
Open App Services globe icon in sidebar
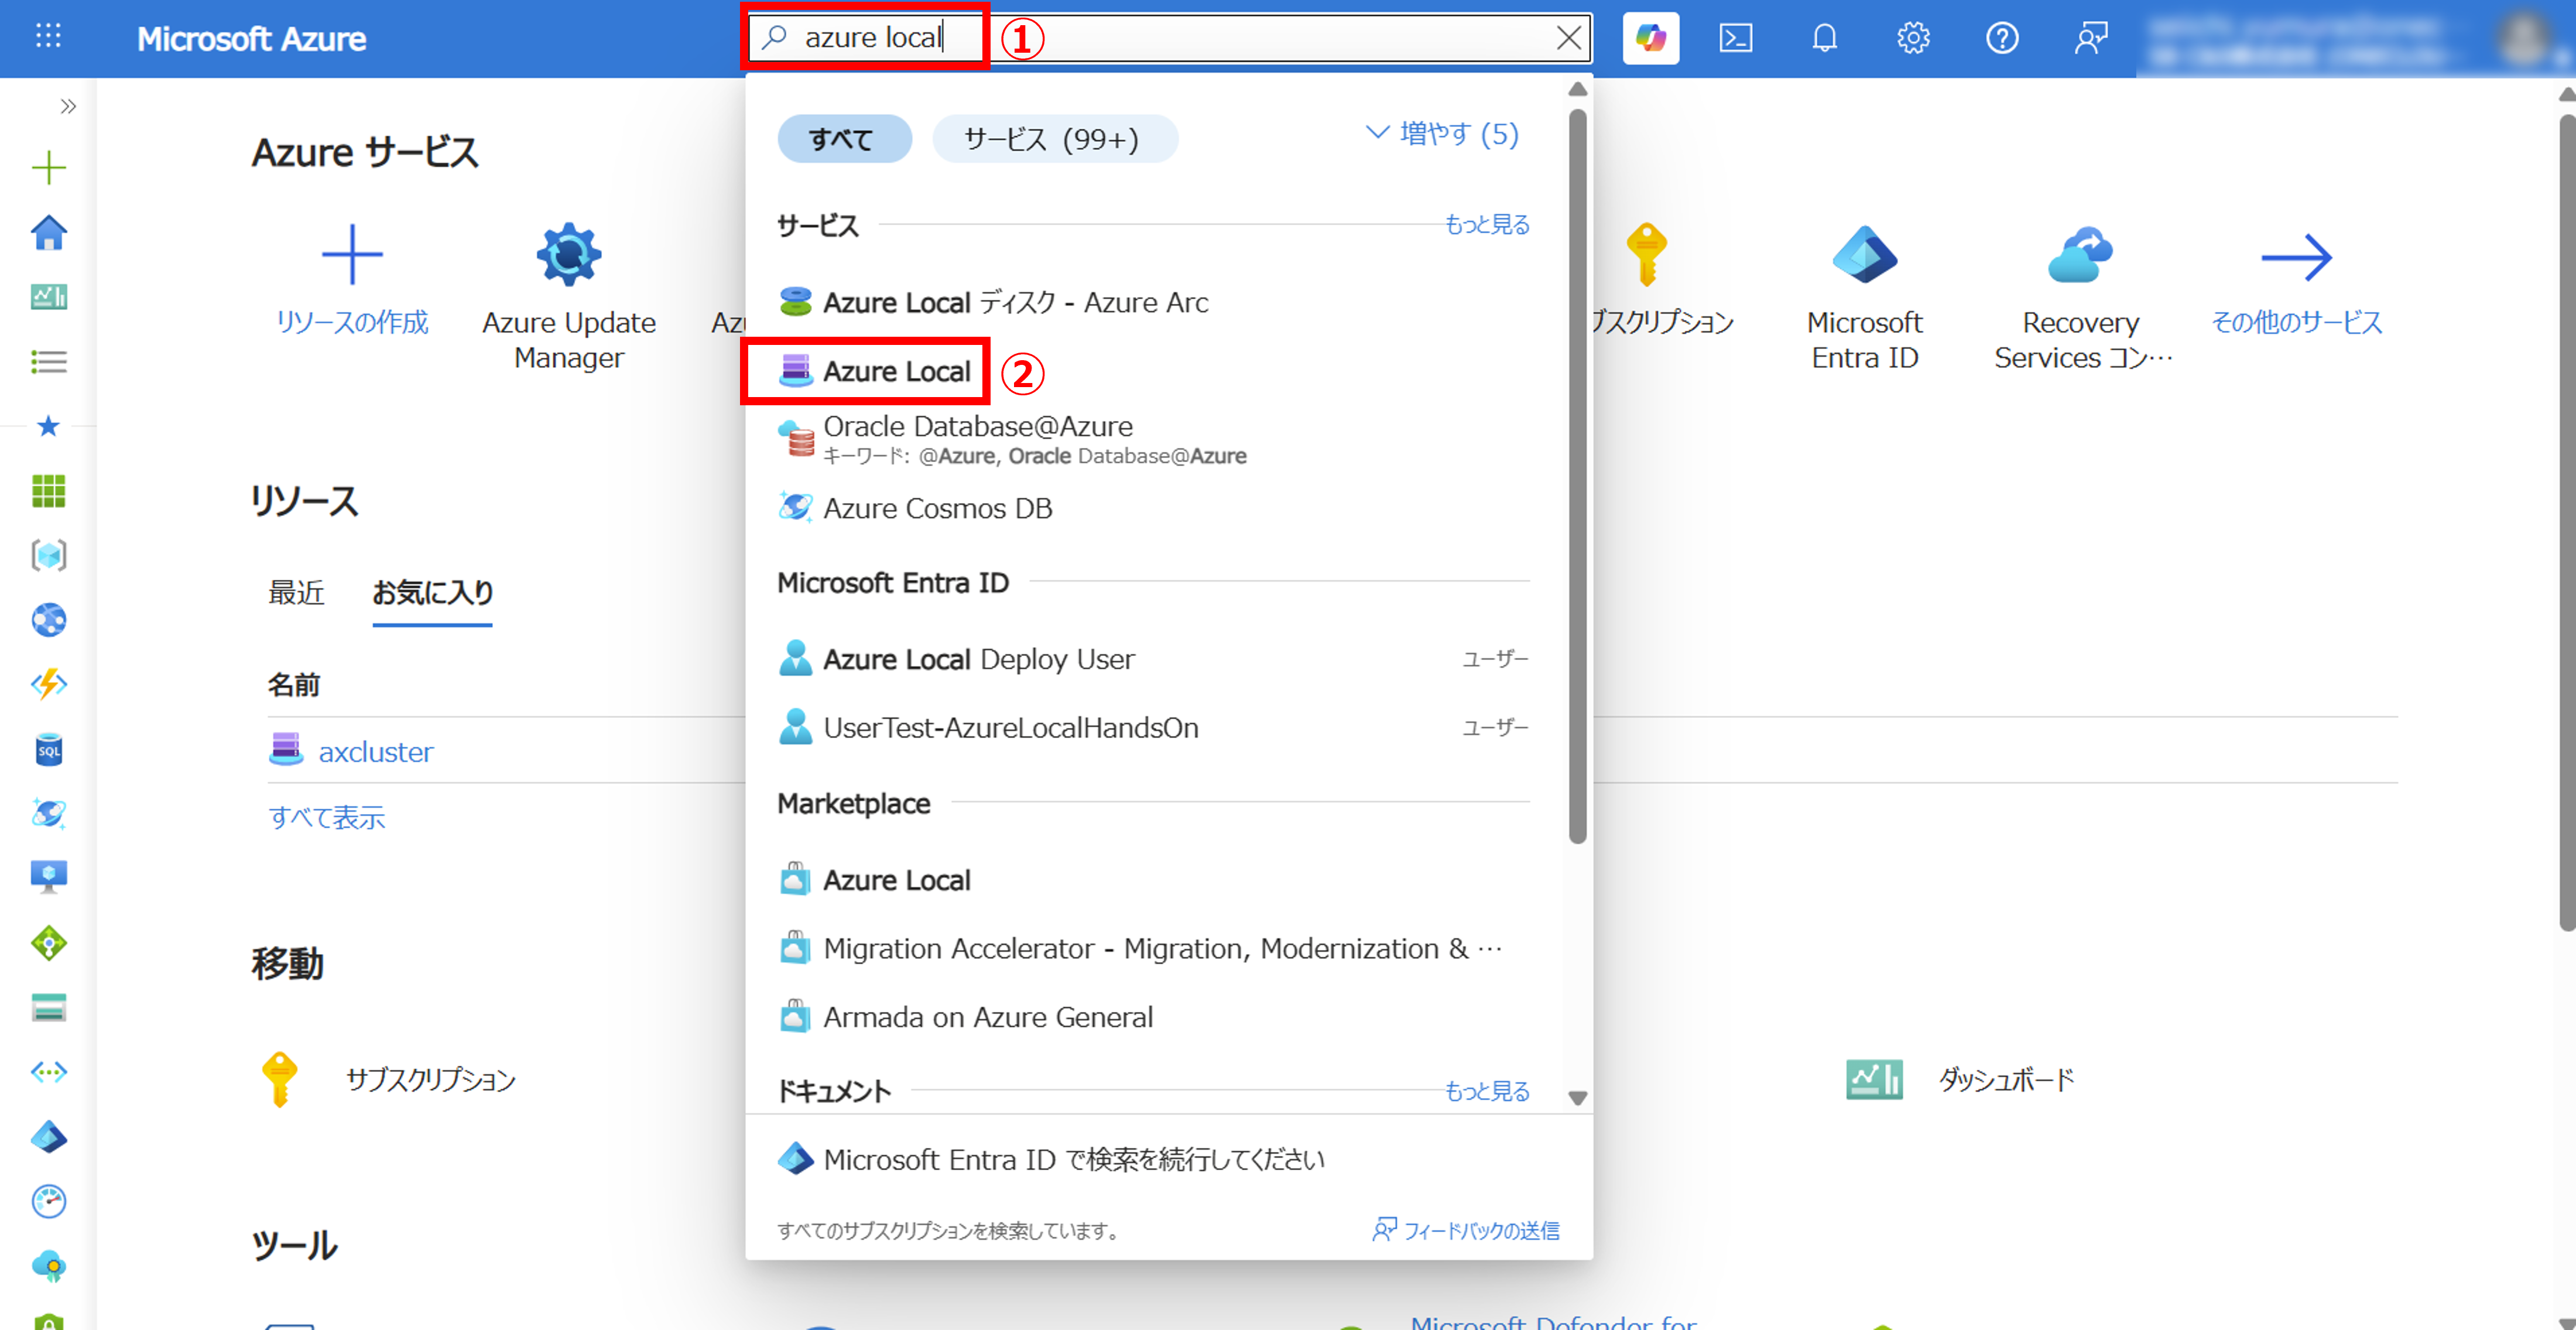[48, 620]
